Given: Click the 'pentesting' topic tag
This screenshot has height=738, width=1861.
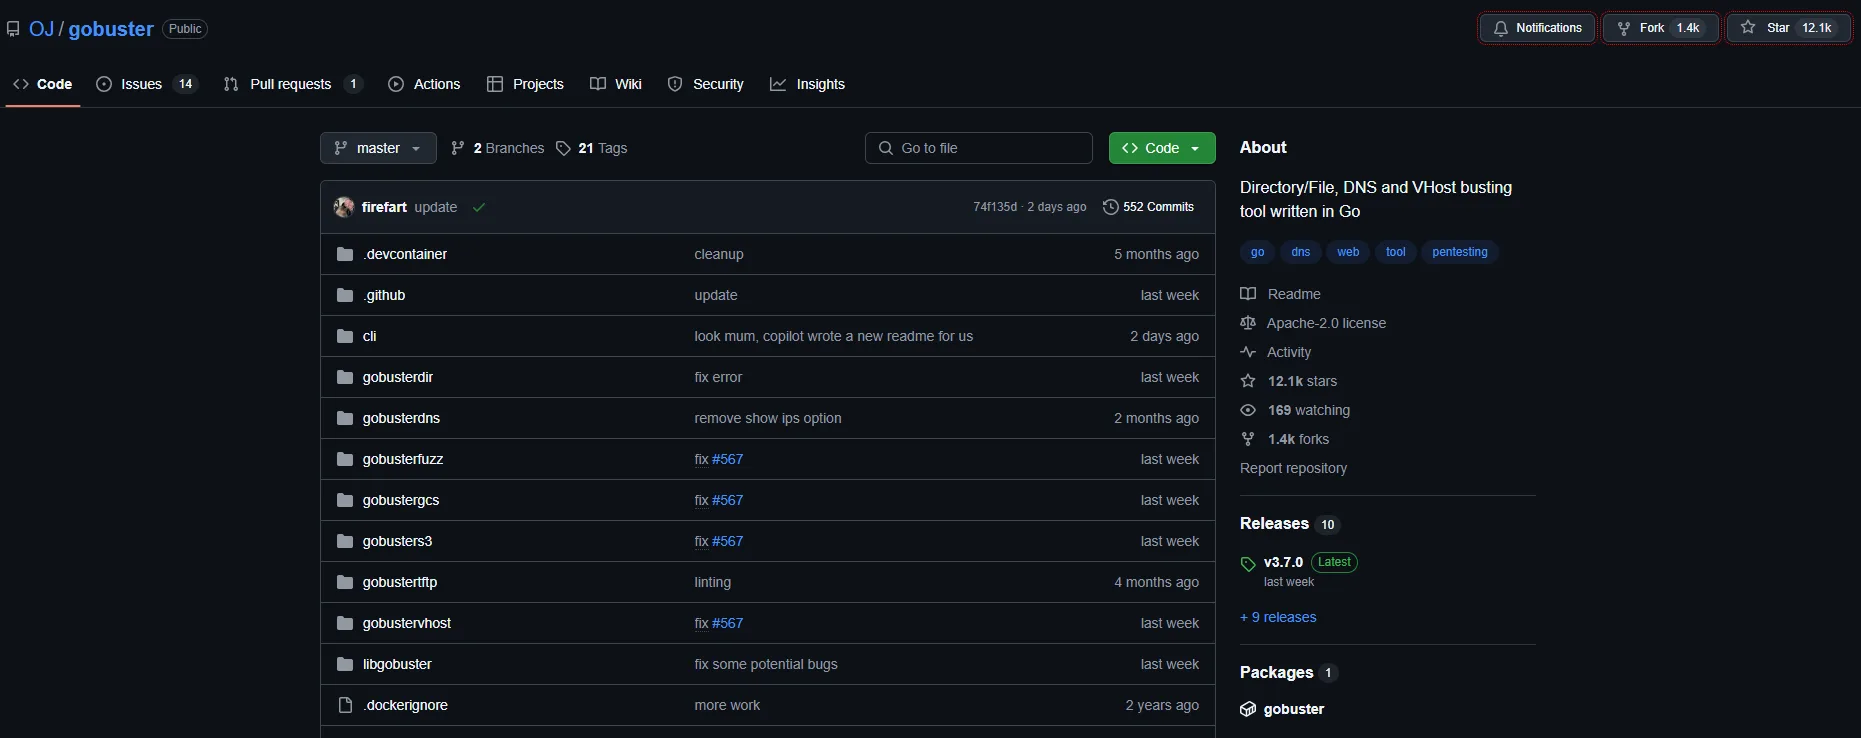Looking at the screenshot, I should [x=1460, y=252].
